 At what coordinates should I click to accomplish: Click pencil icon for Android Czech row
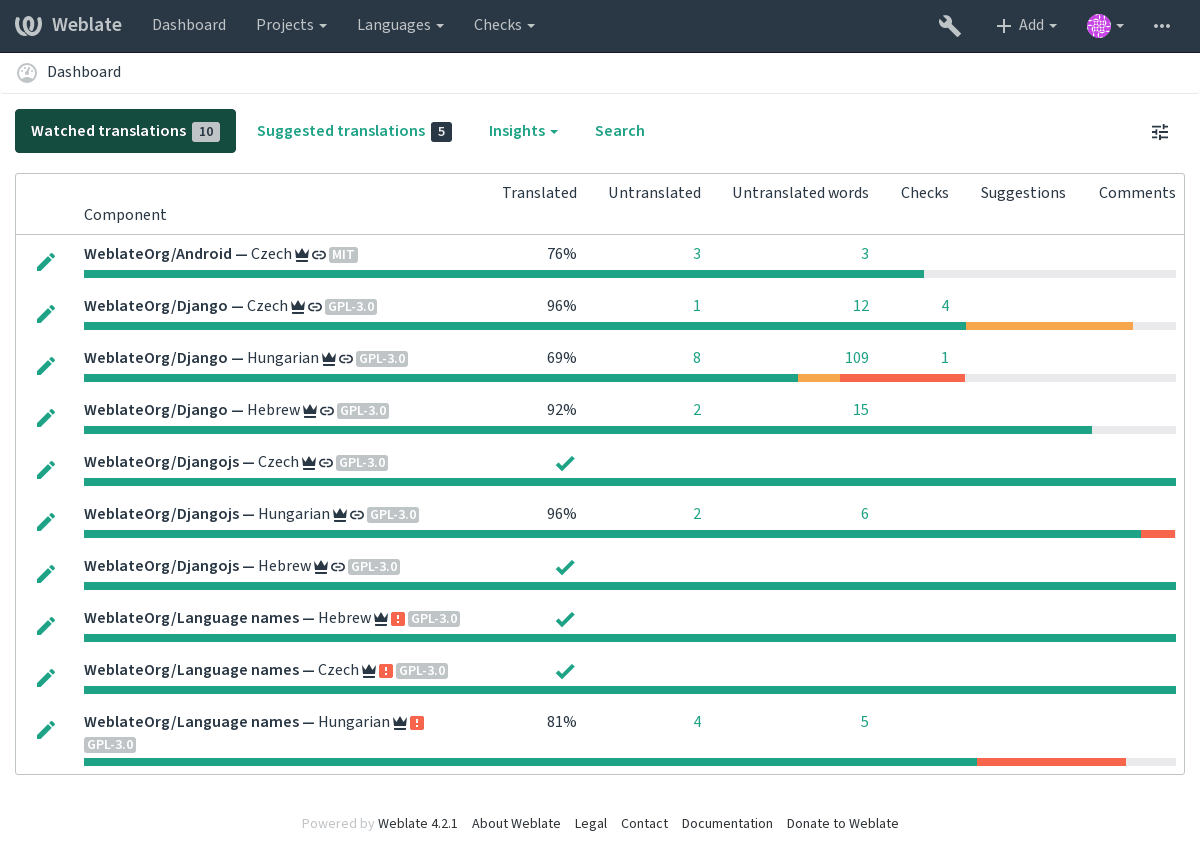pyautogui.click(x=46, y=262)
